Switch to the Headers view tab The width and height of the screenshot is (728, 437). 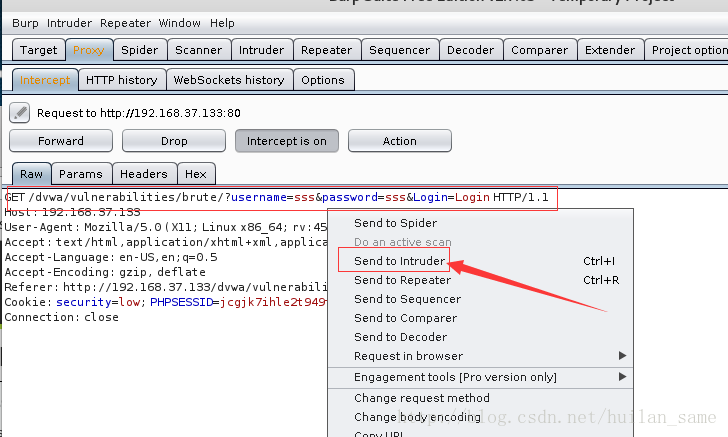[x=144, y=174]
